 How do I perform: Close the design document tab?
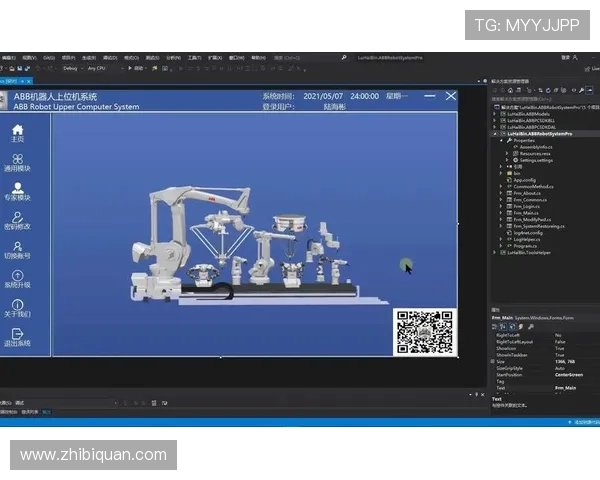[29, 81]
